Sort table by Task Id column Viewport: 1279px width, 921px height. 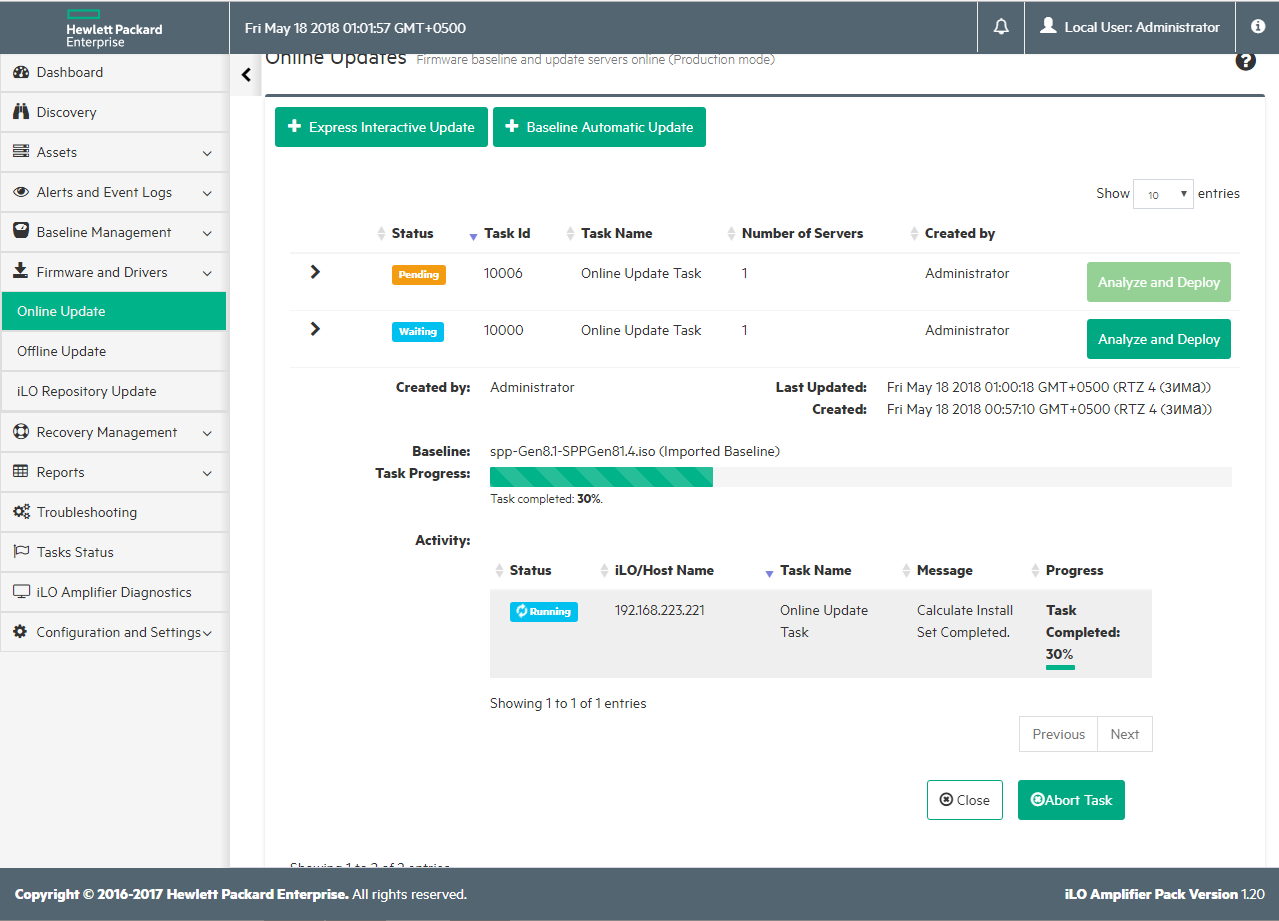(507, 233)
